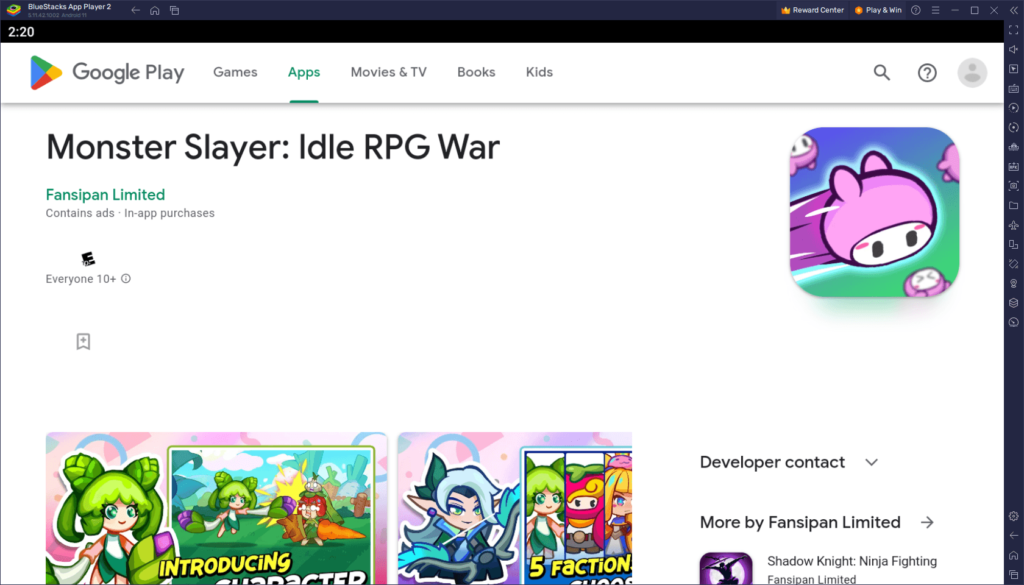This screenshot has height=585, width=1024.
Task: Mute BlueStacks audio from the sidebar
Action: point(1014,48)
